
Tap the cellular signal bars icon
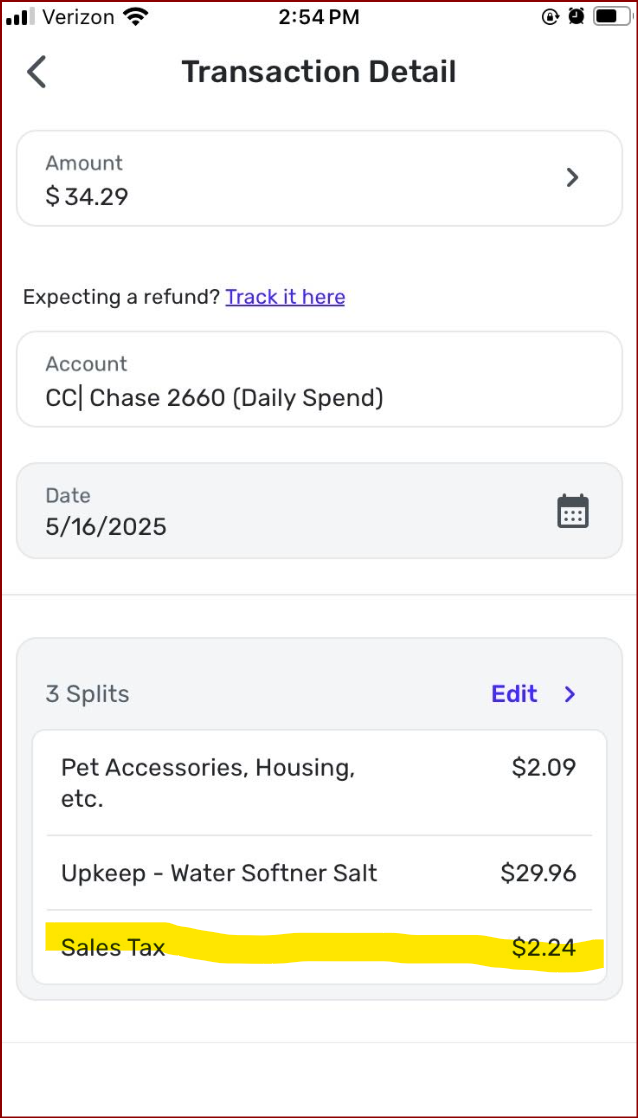click(20, 17)
